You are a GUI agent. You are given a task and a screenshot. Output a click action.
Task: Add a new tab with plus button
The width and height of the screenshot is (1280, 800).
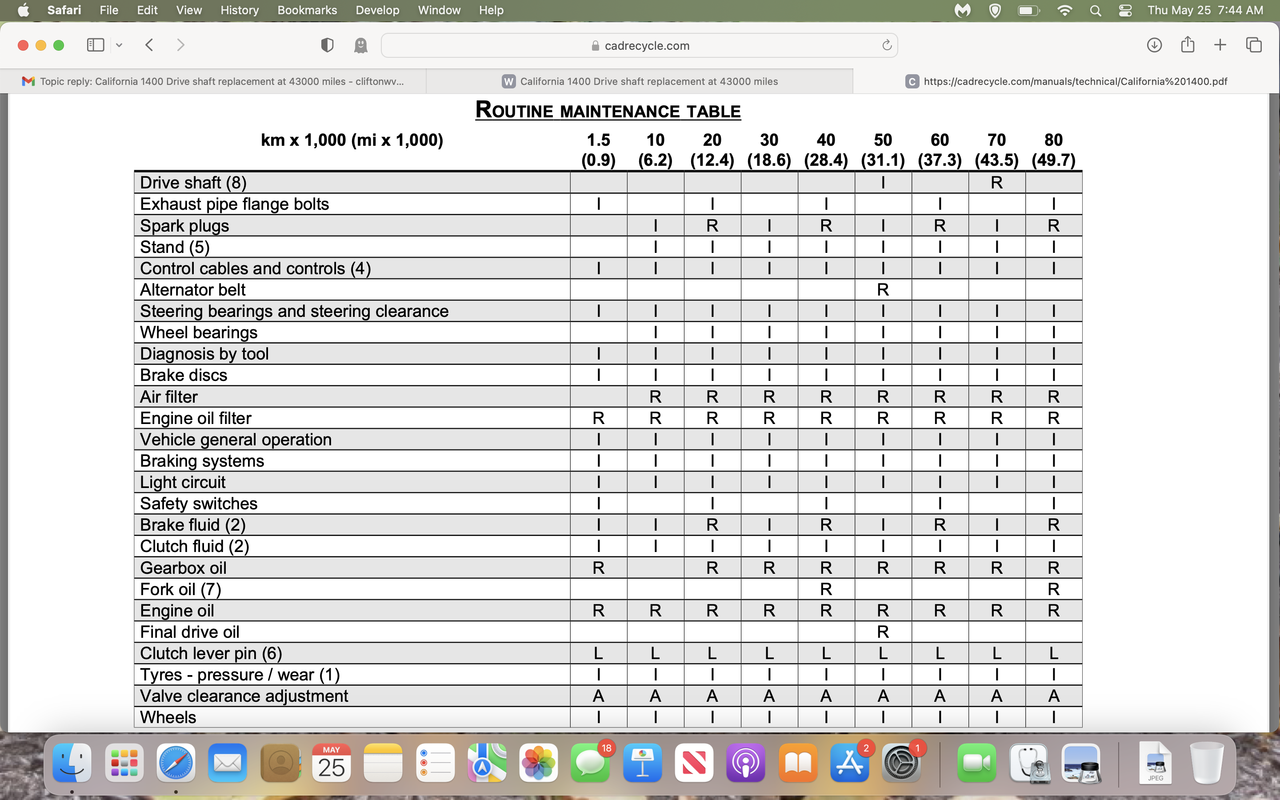(x=1220, y=45)
